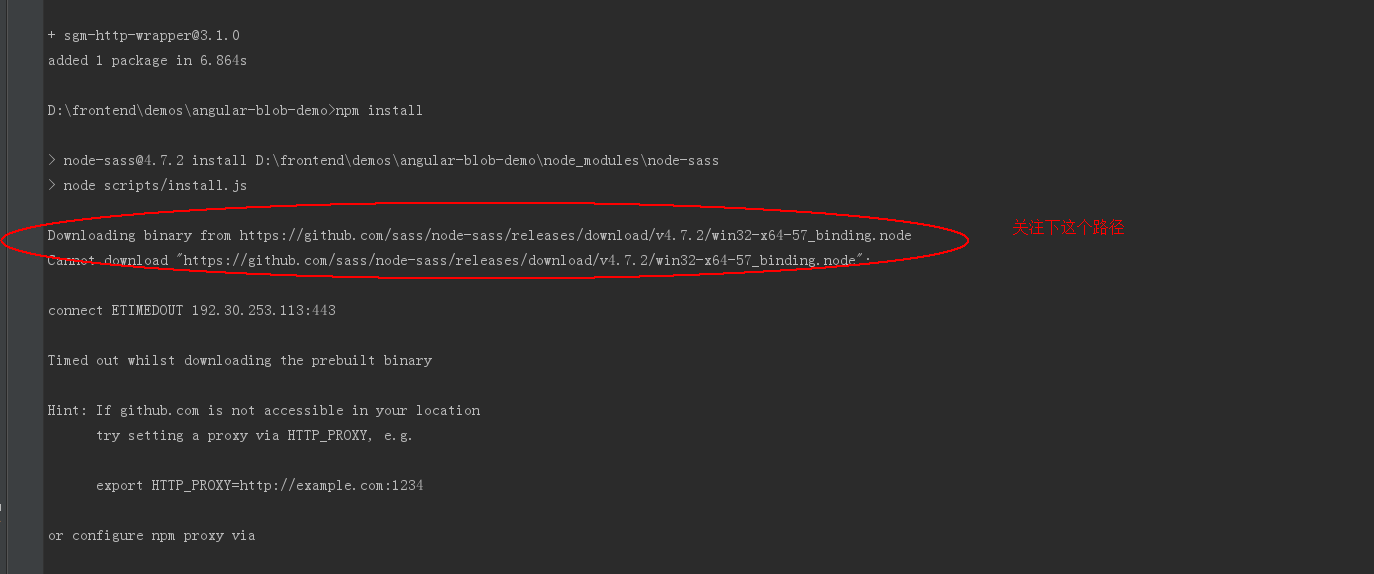Click the 'Timed out whilst downloading' message
Image resolution: width=1374 pixels, height=574 pixels.
click(x=240, y=361)
